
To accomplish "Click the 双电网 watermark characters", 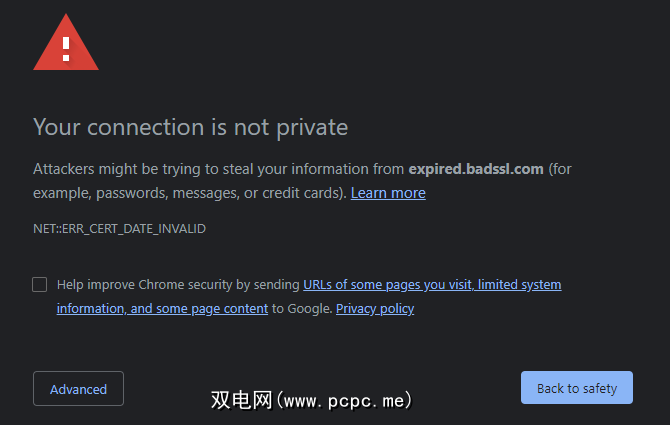I will pyautogui.click(x=241, y=401).
